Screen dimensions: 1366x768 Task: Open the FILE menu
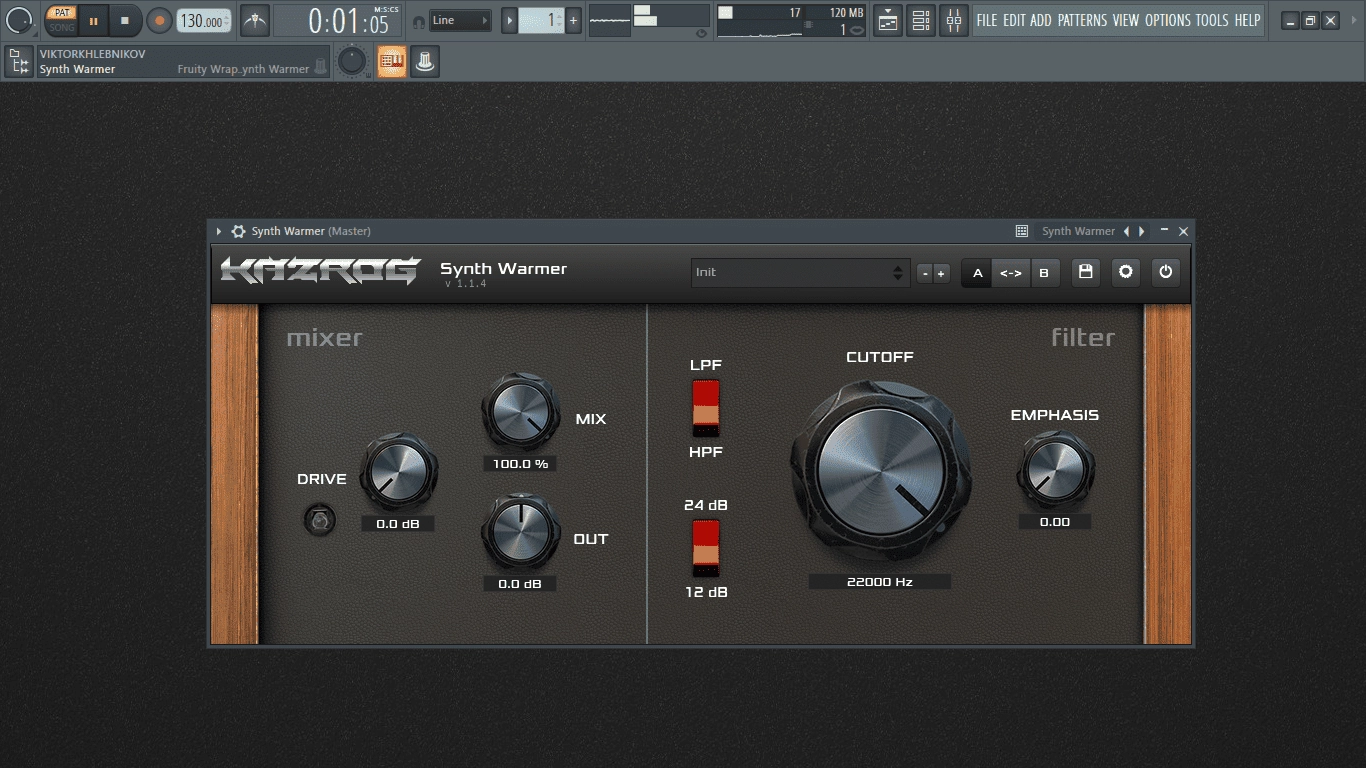[x=987, y=20]
